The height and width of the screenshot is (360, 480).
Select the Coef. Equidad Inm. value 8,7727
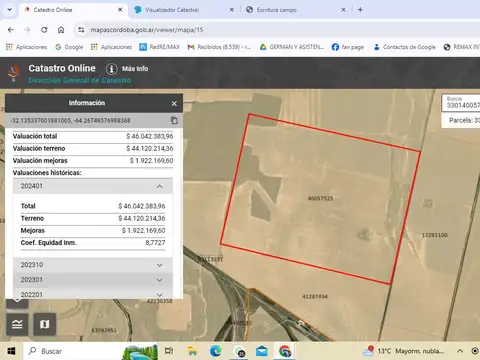155,243
